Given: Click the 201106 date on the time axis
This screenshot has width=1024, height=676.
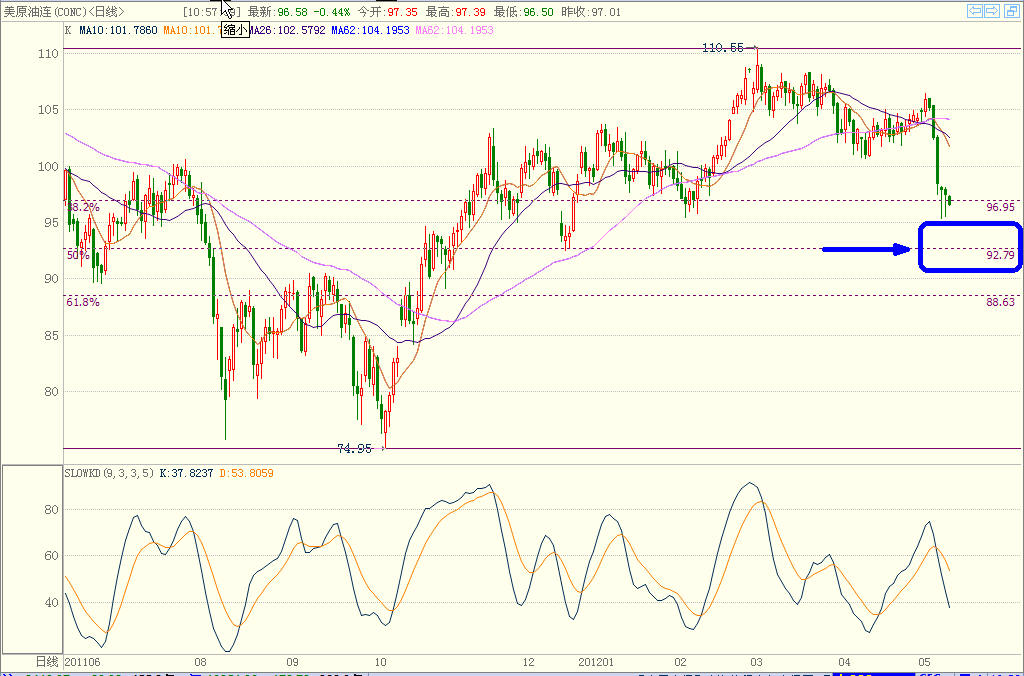Looking at the screenshot, I should (82, 662).
